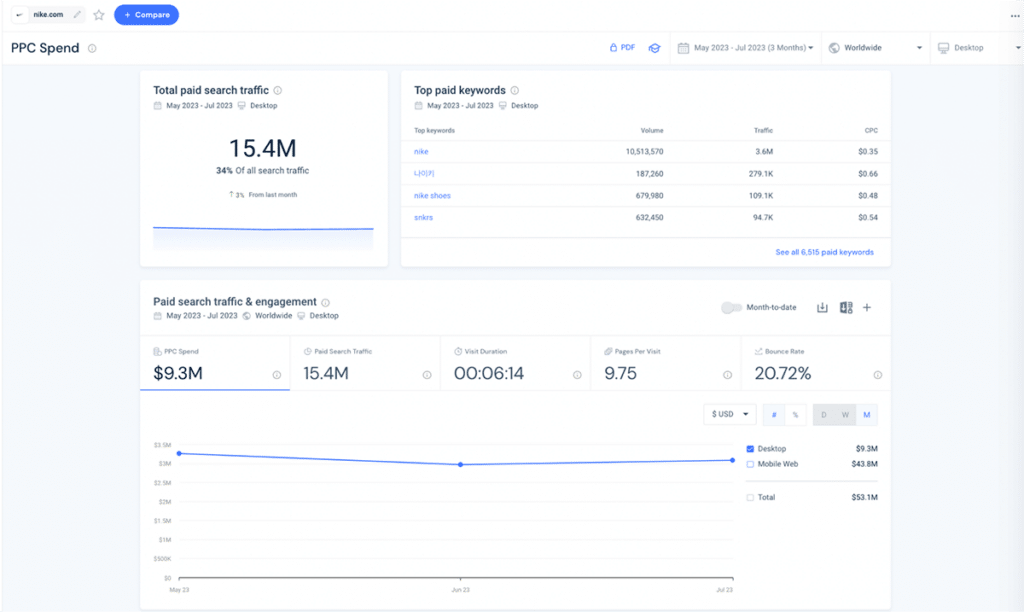
Task: Star nike.com as favorite
Action: (99, 14)
